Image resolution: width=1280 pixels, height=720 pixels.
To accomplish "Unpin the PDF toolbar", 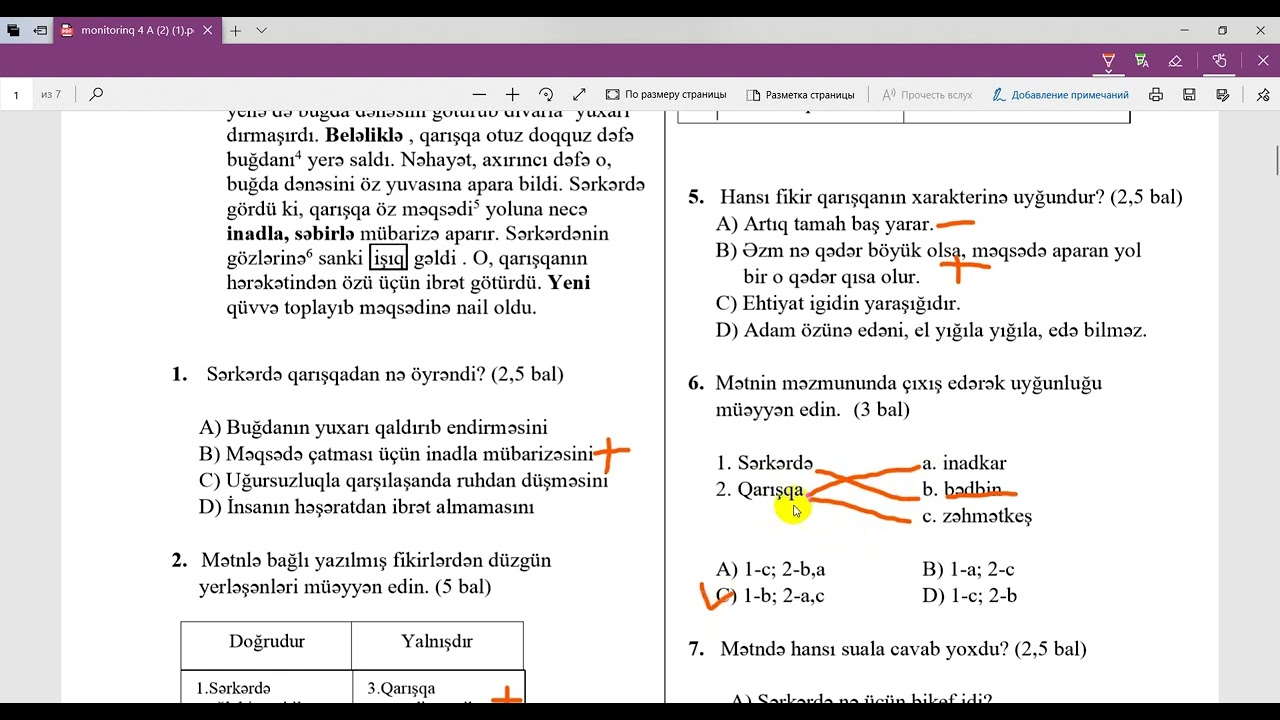I will click(1263, 94).
